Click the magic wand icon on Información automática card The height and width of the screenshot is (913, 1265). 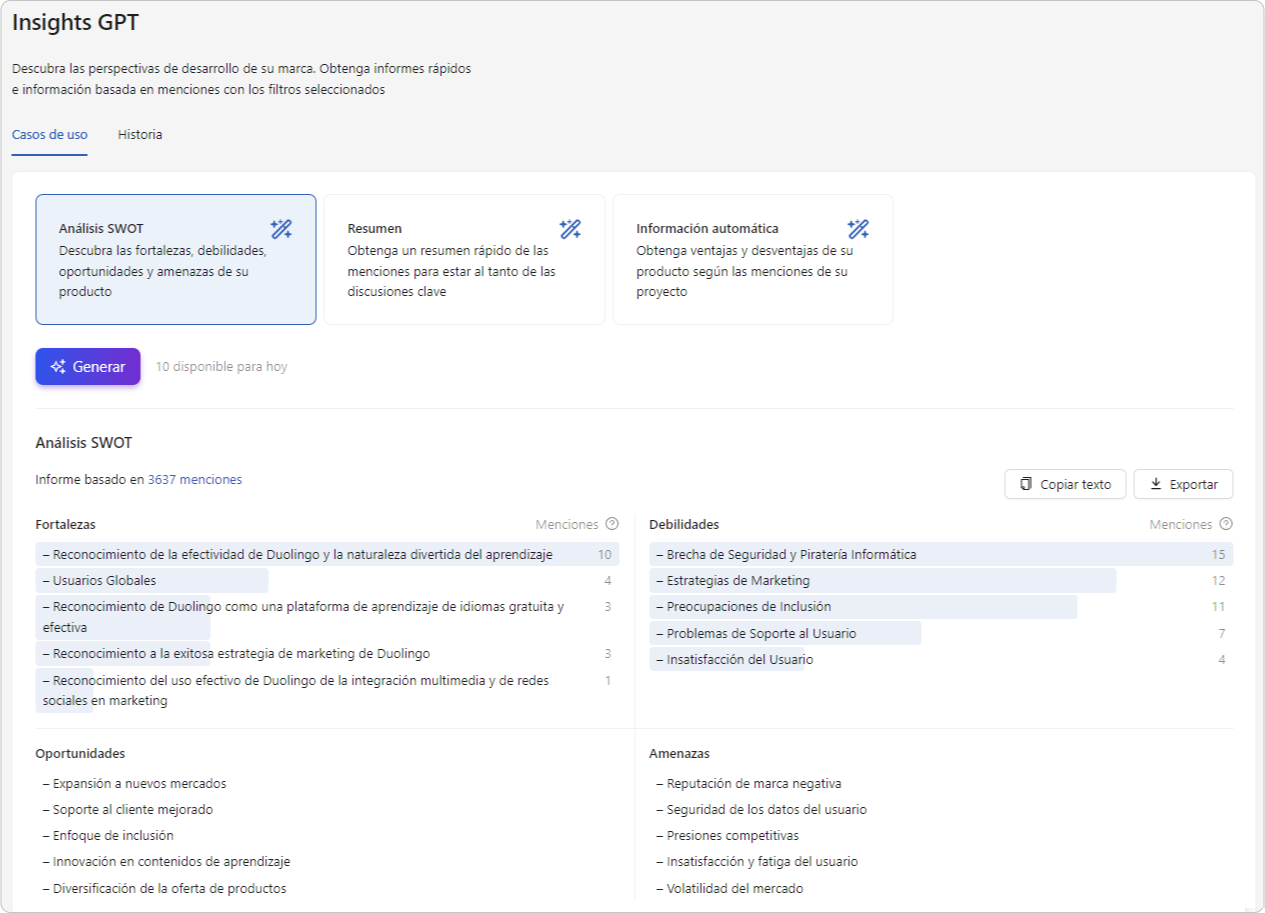pos(858,229)
